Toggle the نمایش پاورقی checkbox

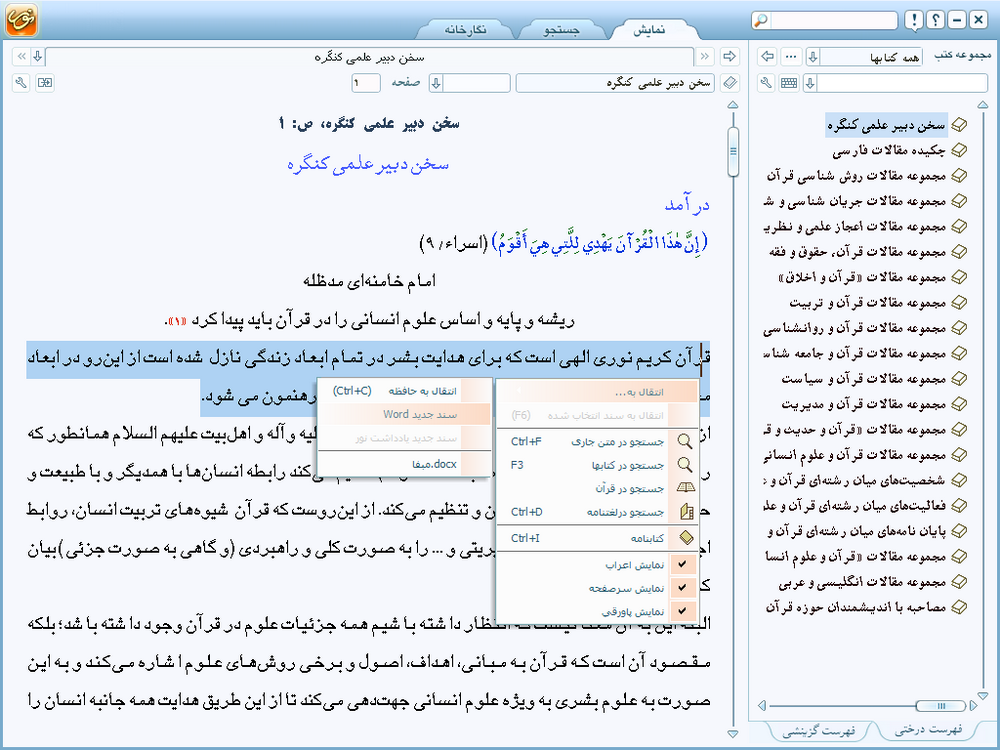(682, 611)
